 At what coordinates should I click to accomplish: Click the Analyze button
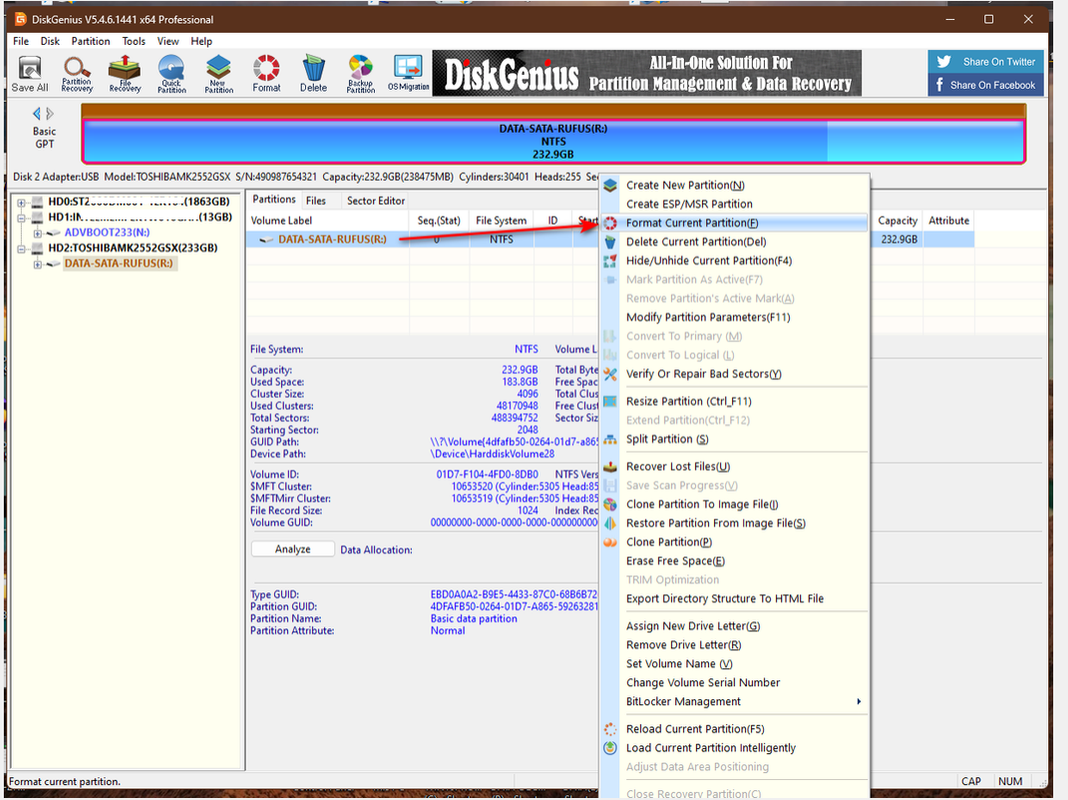coord(292,549)
